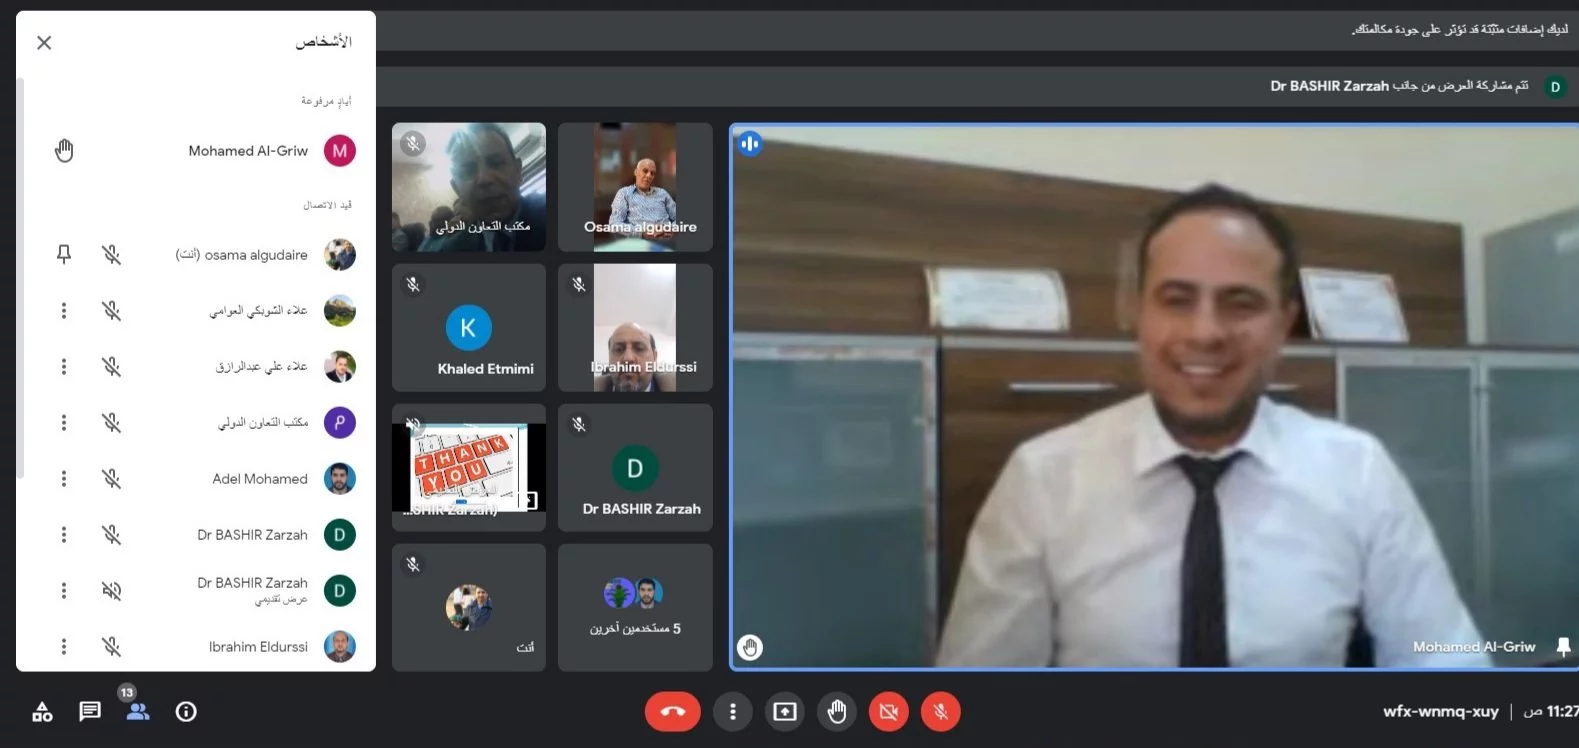This screenshot has height=748, width=1579.
Task: Select Mohamed Al-Griw in people list
Action: [x=248, y=151]
